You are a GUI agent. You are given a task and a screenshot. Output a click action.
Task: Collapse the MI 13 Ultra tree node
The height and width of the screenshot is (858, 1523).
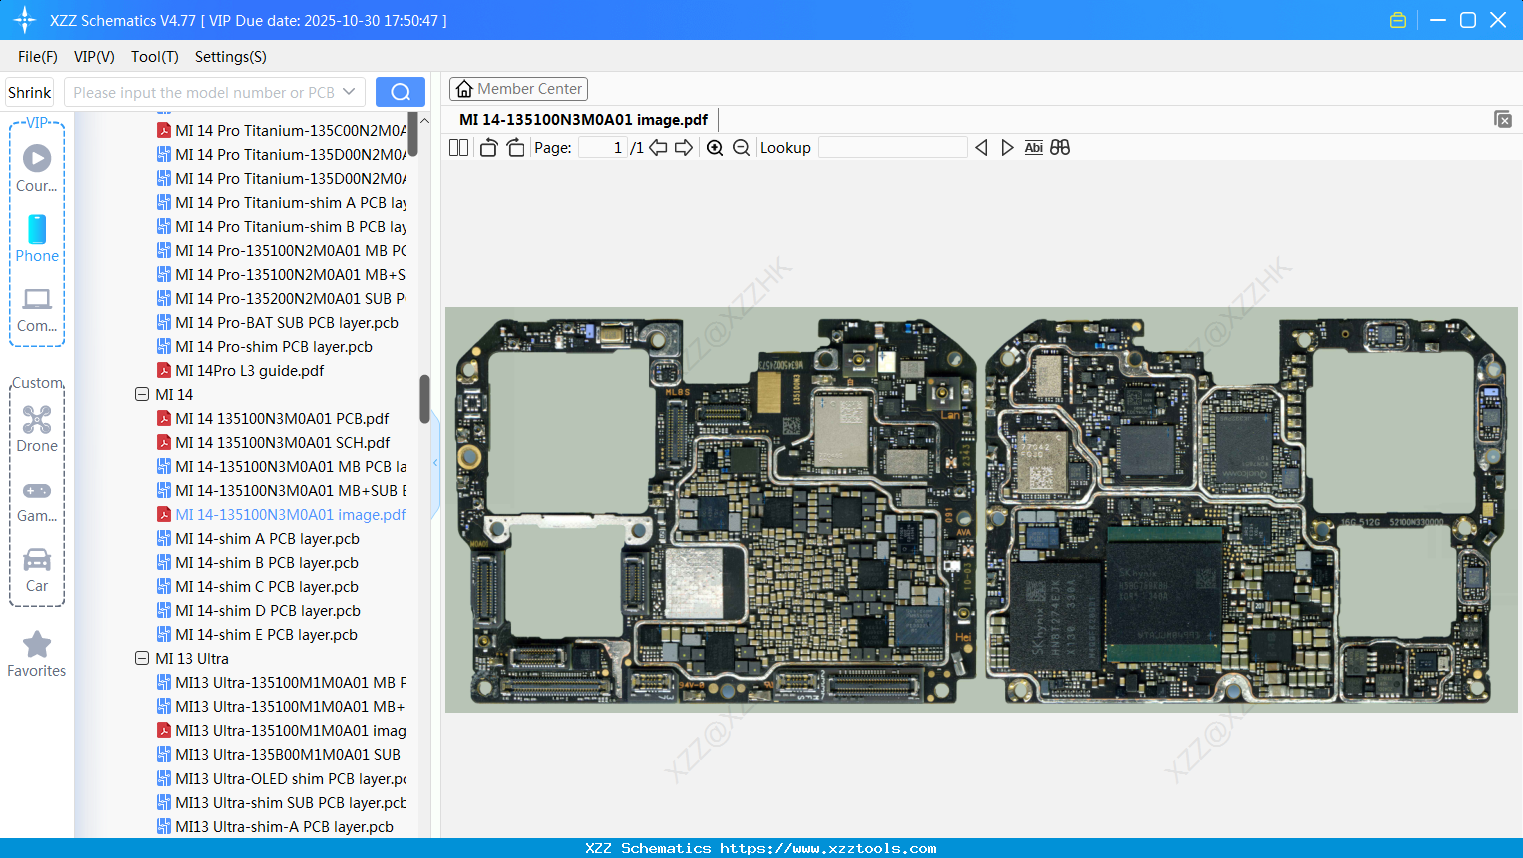[x=141, y=658]
